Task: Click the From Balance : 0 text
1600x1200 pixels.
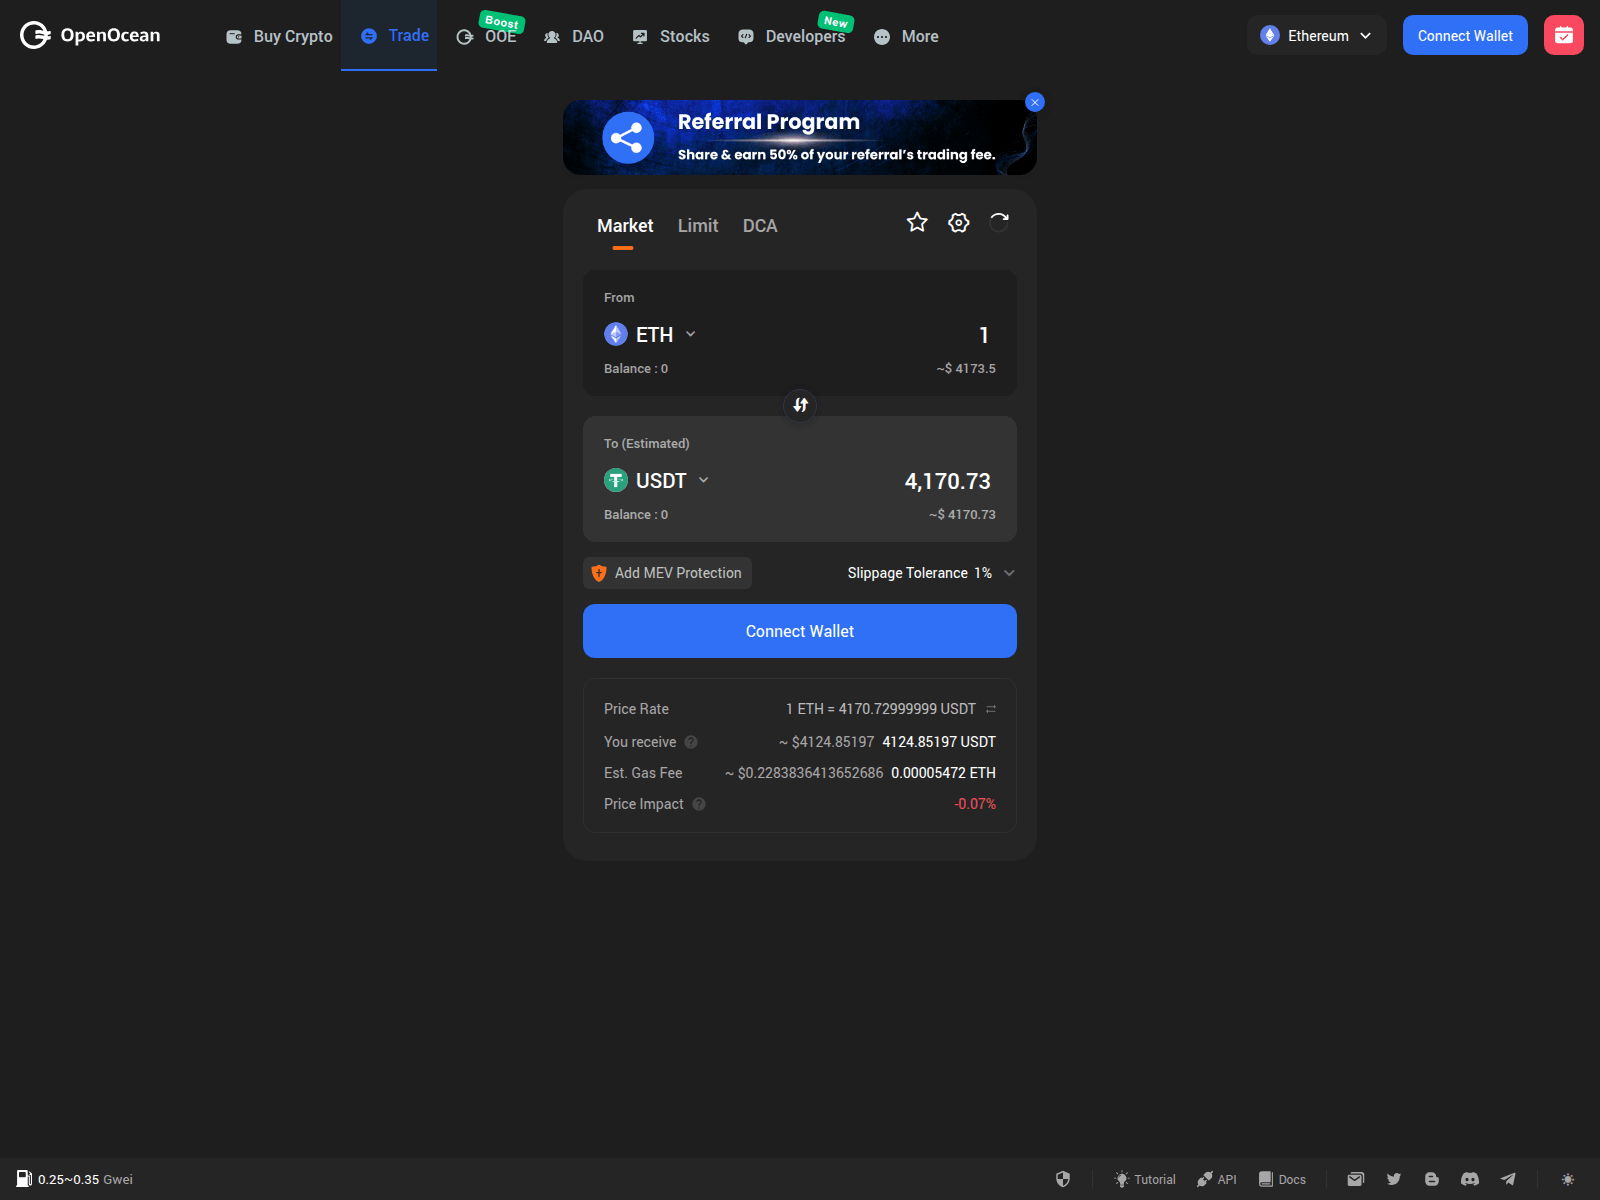Action: click(636, 369)
